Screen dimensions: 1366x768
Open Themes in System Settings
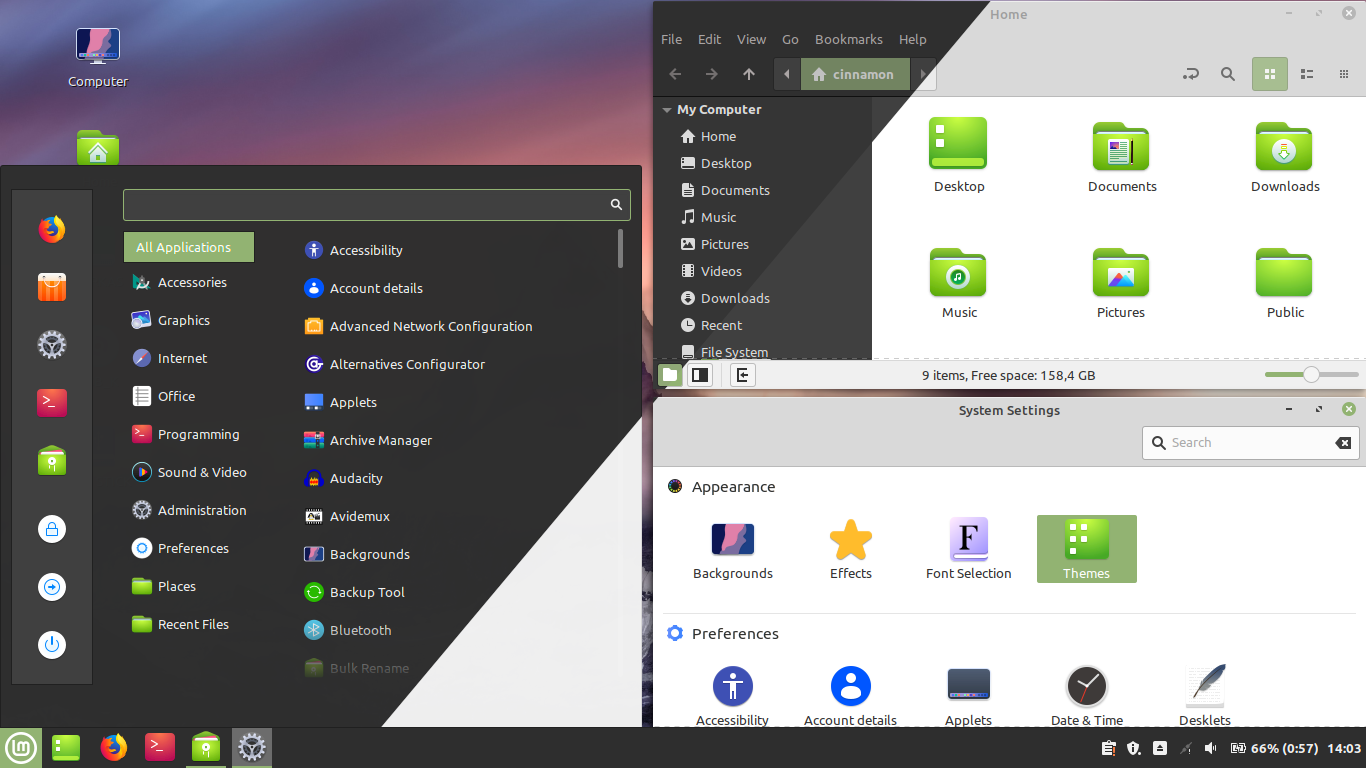tap(1087, 549)
